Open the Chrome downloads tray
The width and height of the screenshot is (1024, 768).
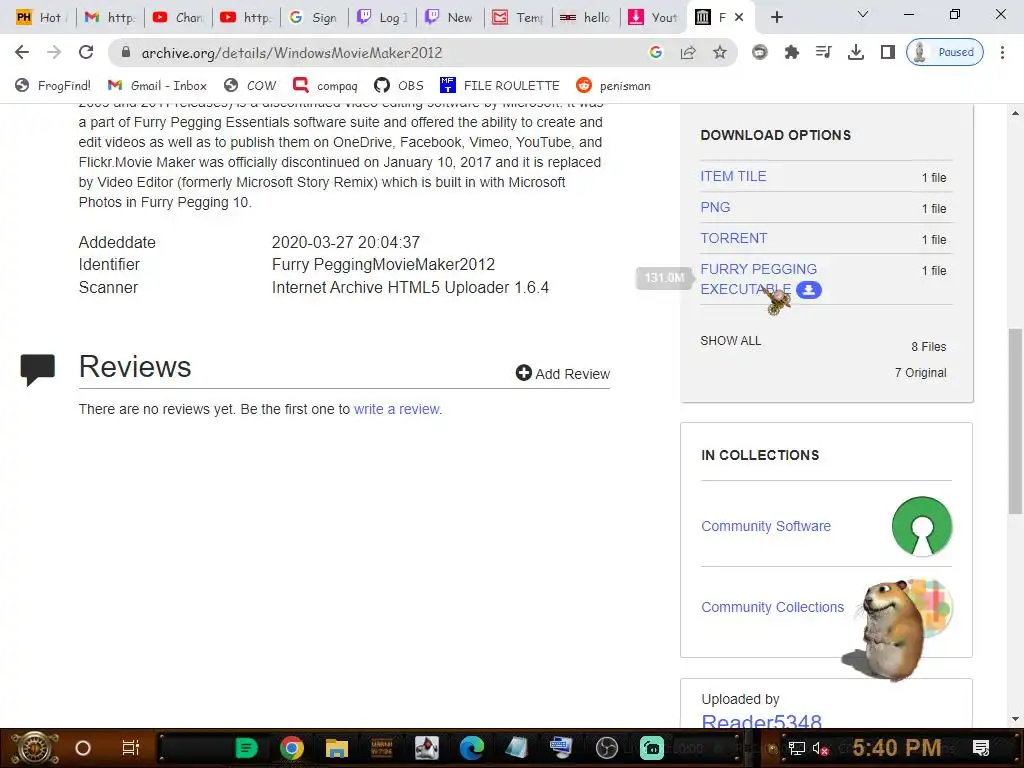pos(856,52)
